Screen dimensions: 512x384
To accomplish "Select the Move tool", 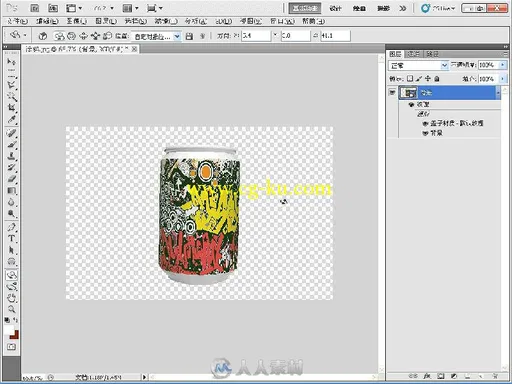I will point(11,62).
